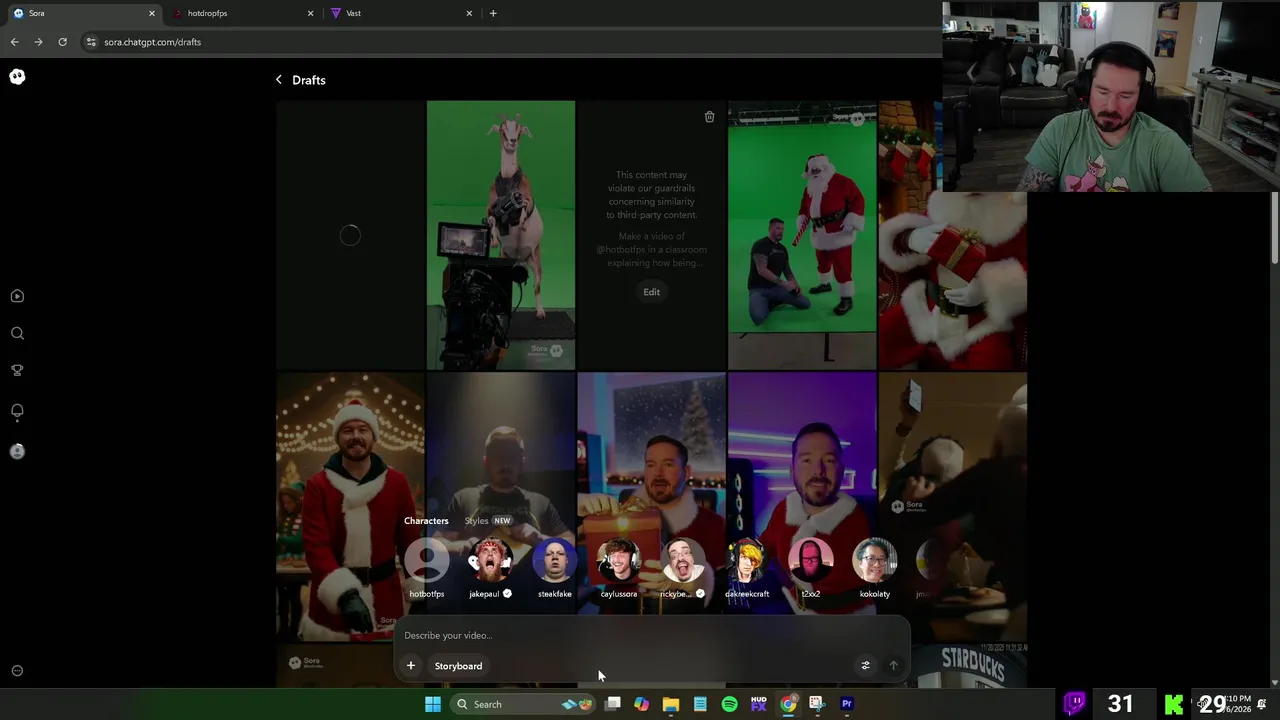Open the Santa on green screen draft
Viewport: 1280px width, 720px height.
pos(802,235)
